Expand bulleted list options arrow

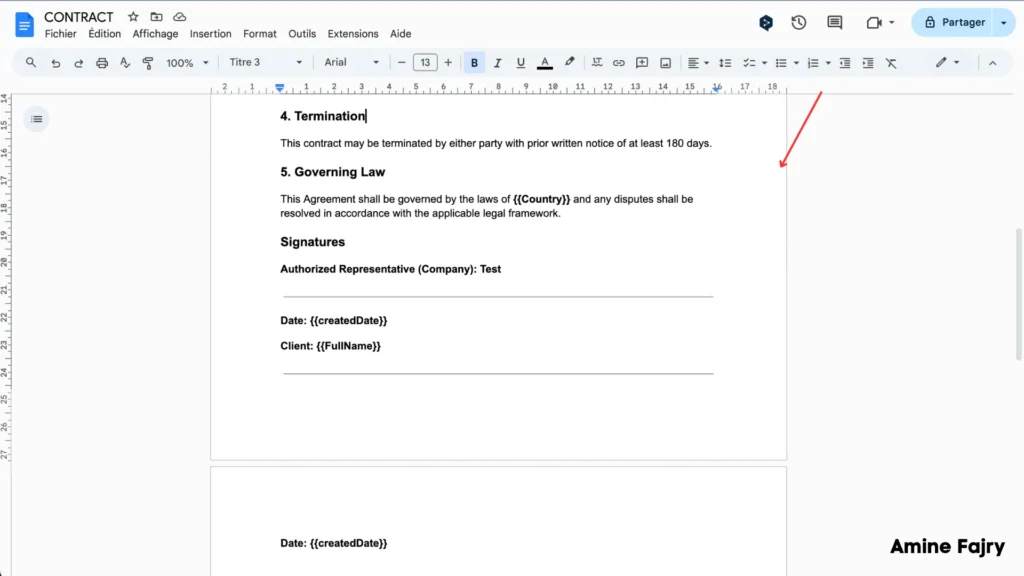point(796,63)
